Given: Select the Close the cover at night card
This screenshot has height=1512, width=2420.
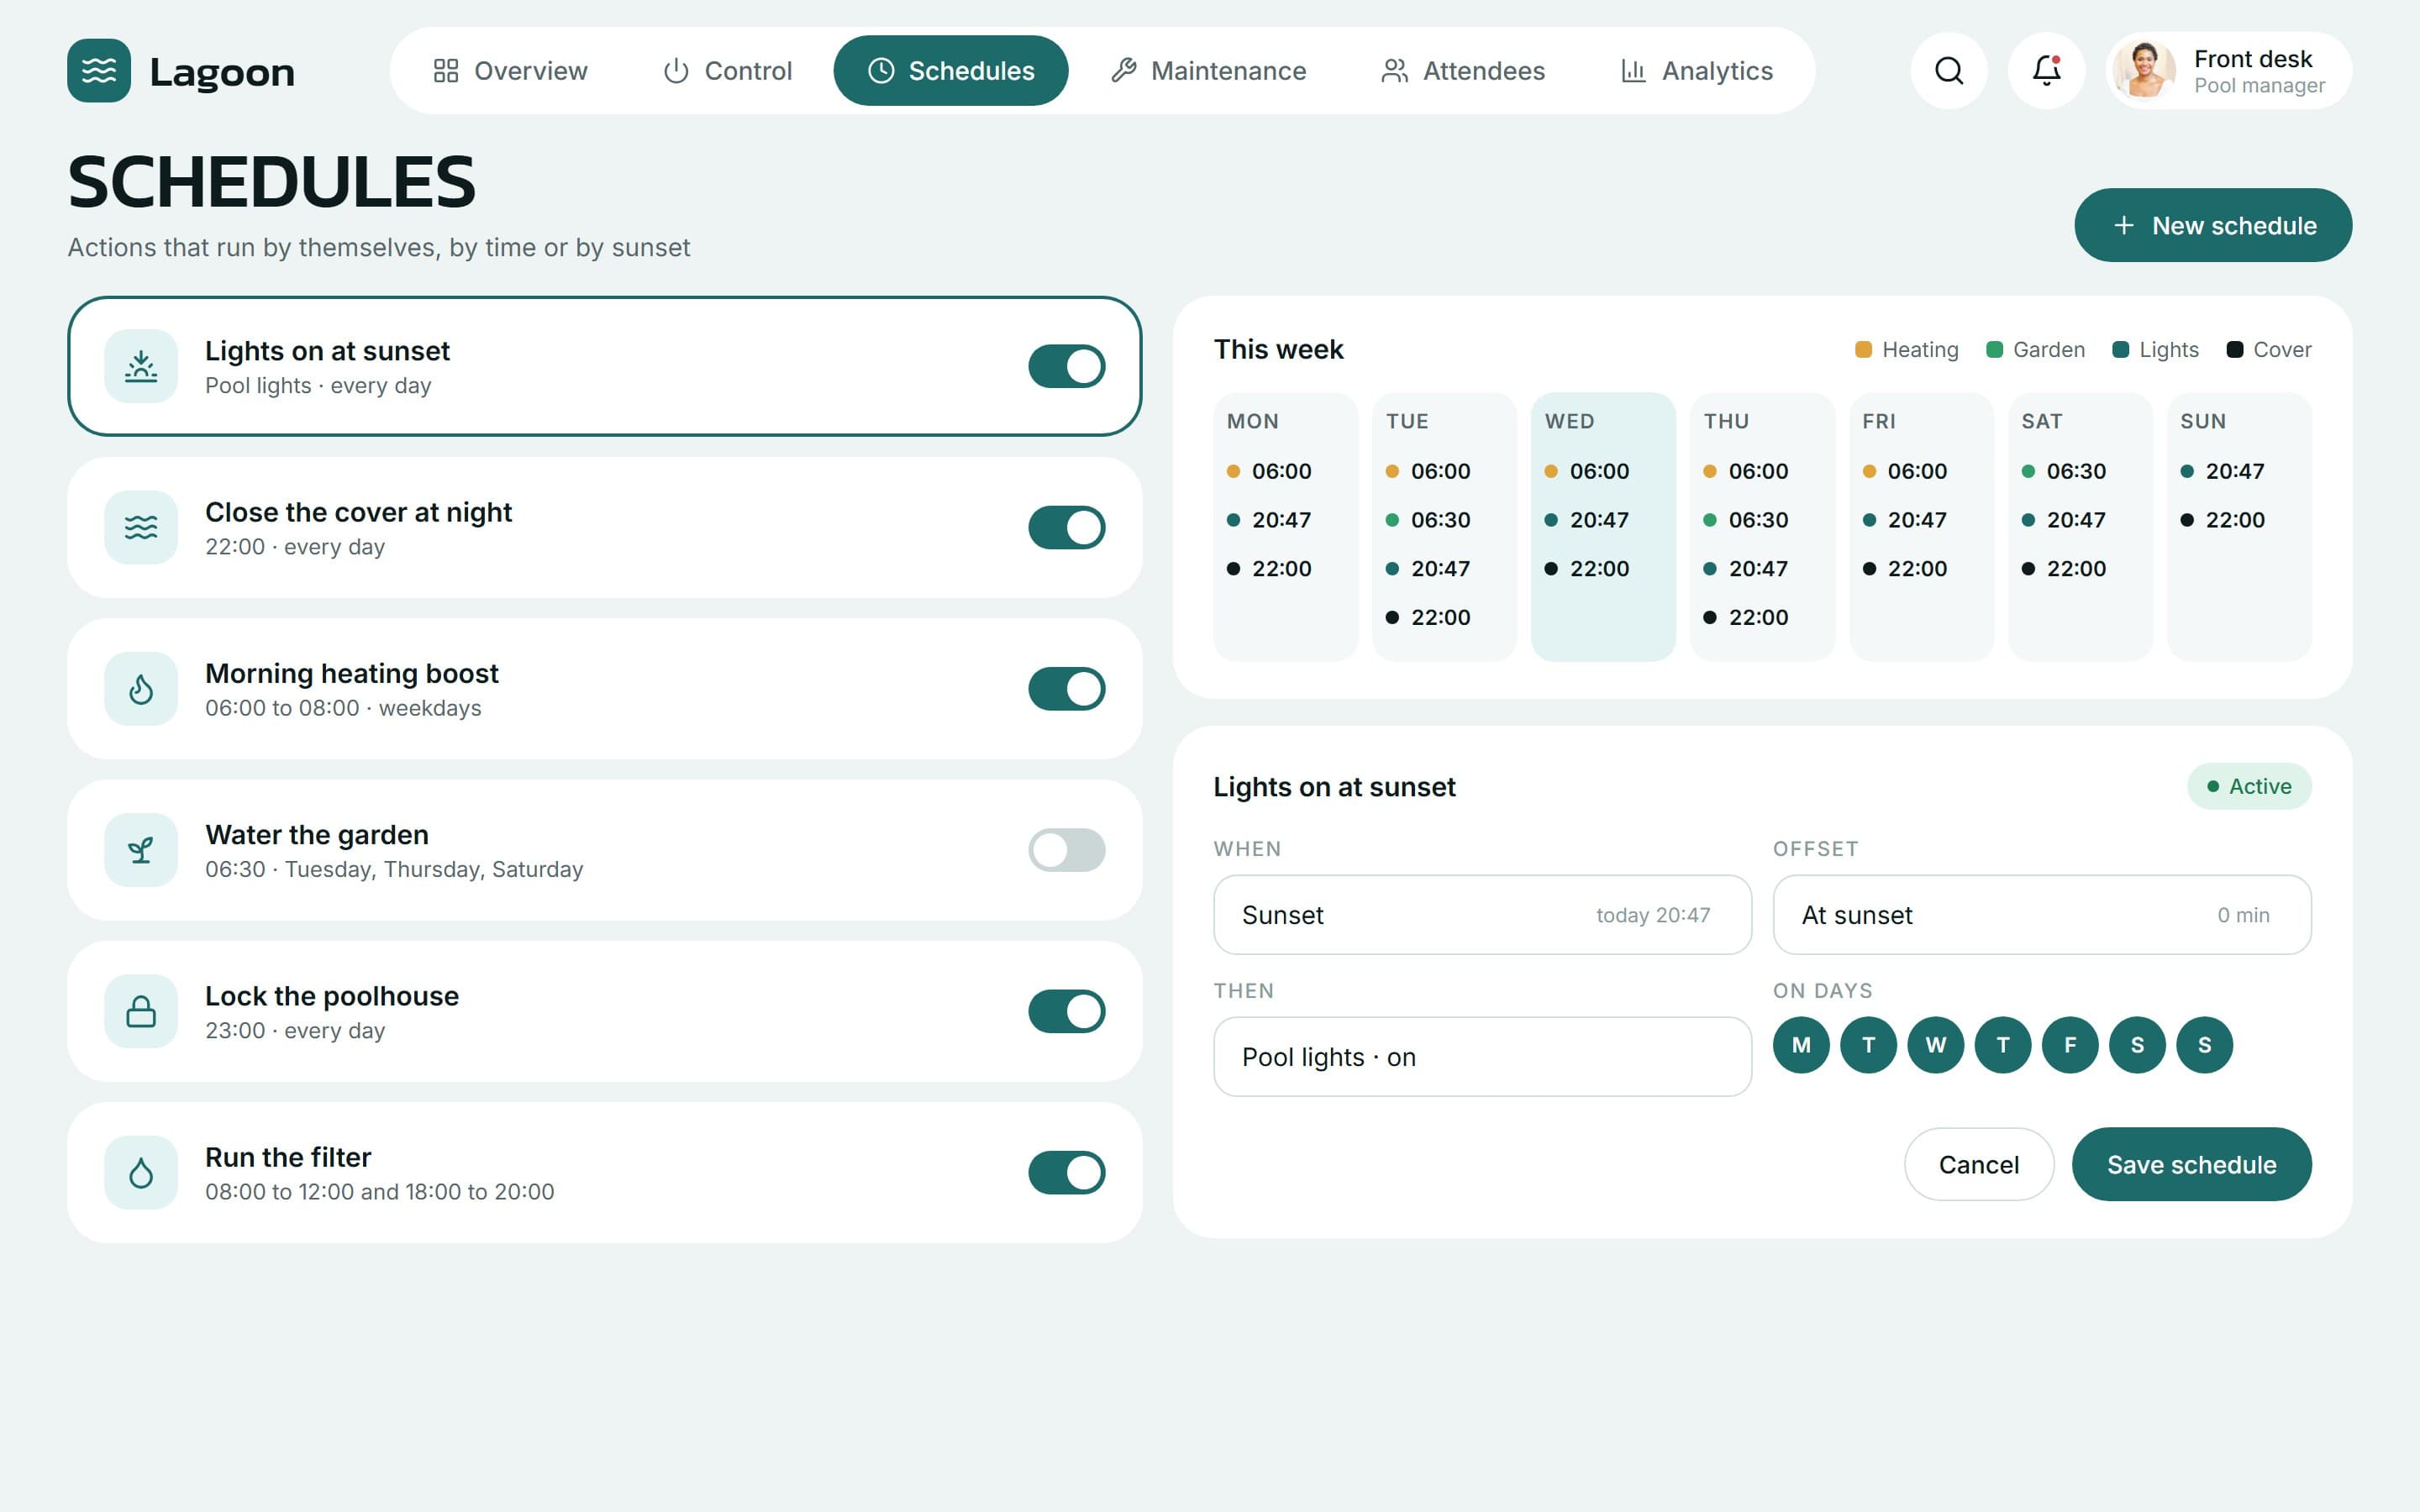Looking at the screenshot, I should 604,528.
